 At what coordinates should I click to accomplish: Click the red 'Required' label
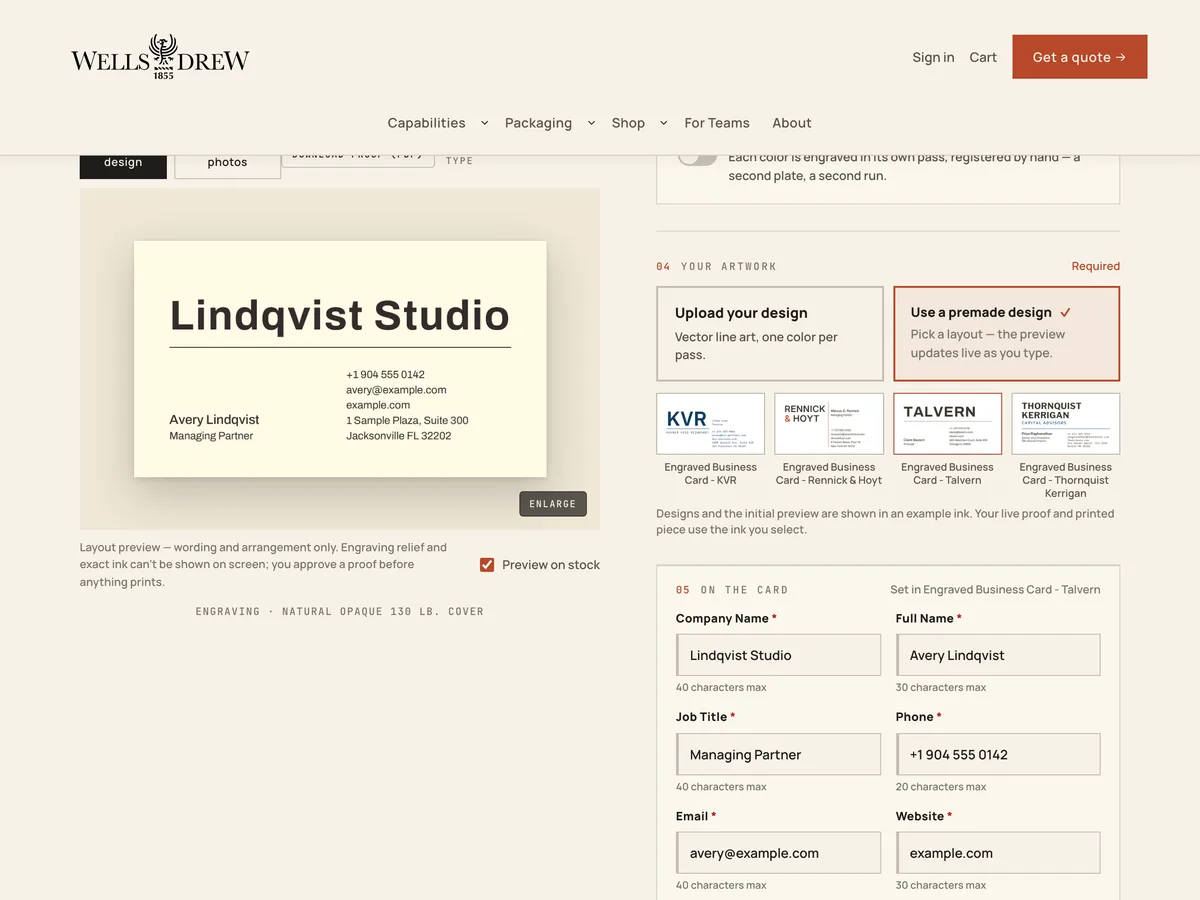pos(1096,266)
